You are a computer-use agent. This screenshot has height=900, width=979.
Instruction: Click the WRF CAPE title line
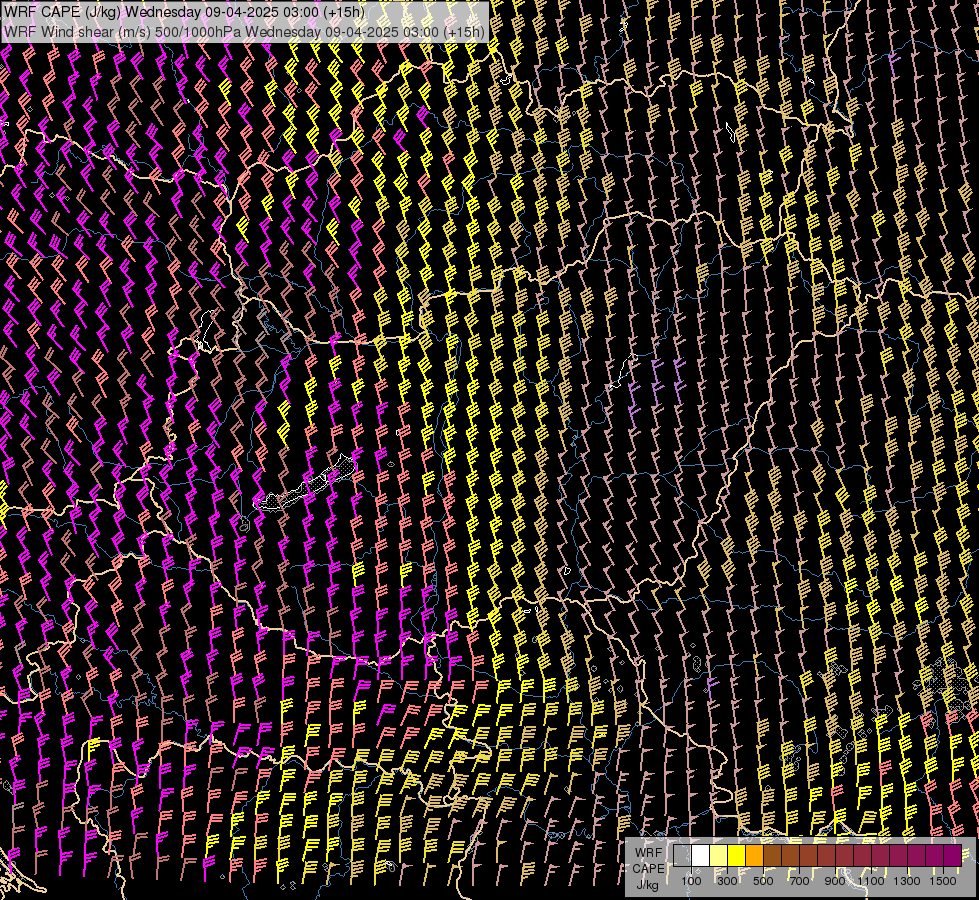184,12
